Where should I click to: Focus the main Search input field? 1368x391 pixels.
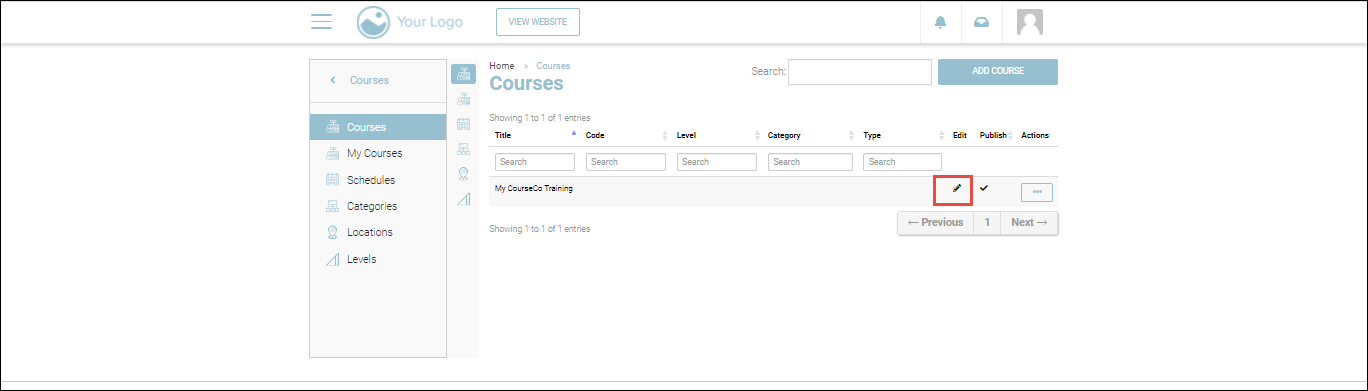point(860,72)
